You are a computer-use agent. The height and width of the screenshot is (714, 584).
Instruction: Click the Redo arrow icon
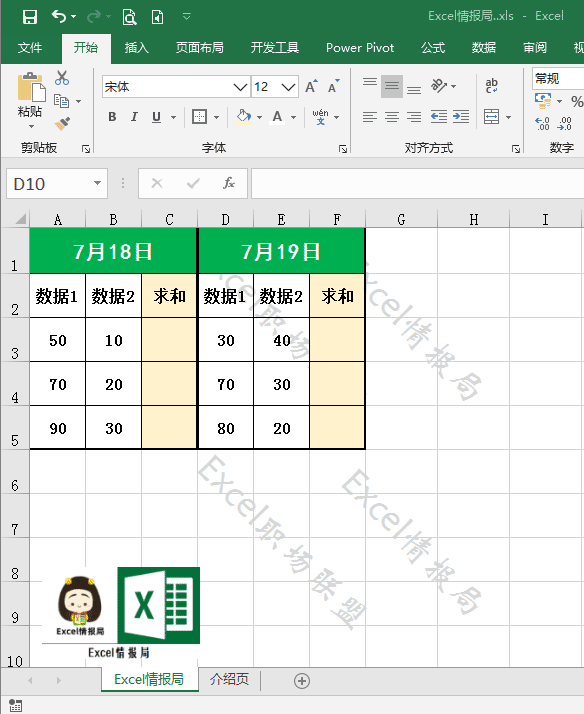pyautogui.click(x=94, y=17)
